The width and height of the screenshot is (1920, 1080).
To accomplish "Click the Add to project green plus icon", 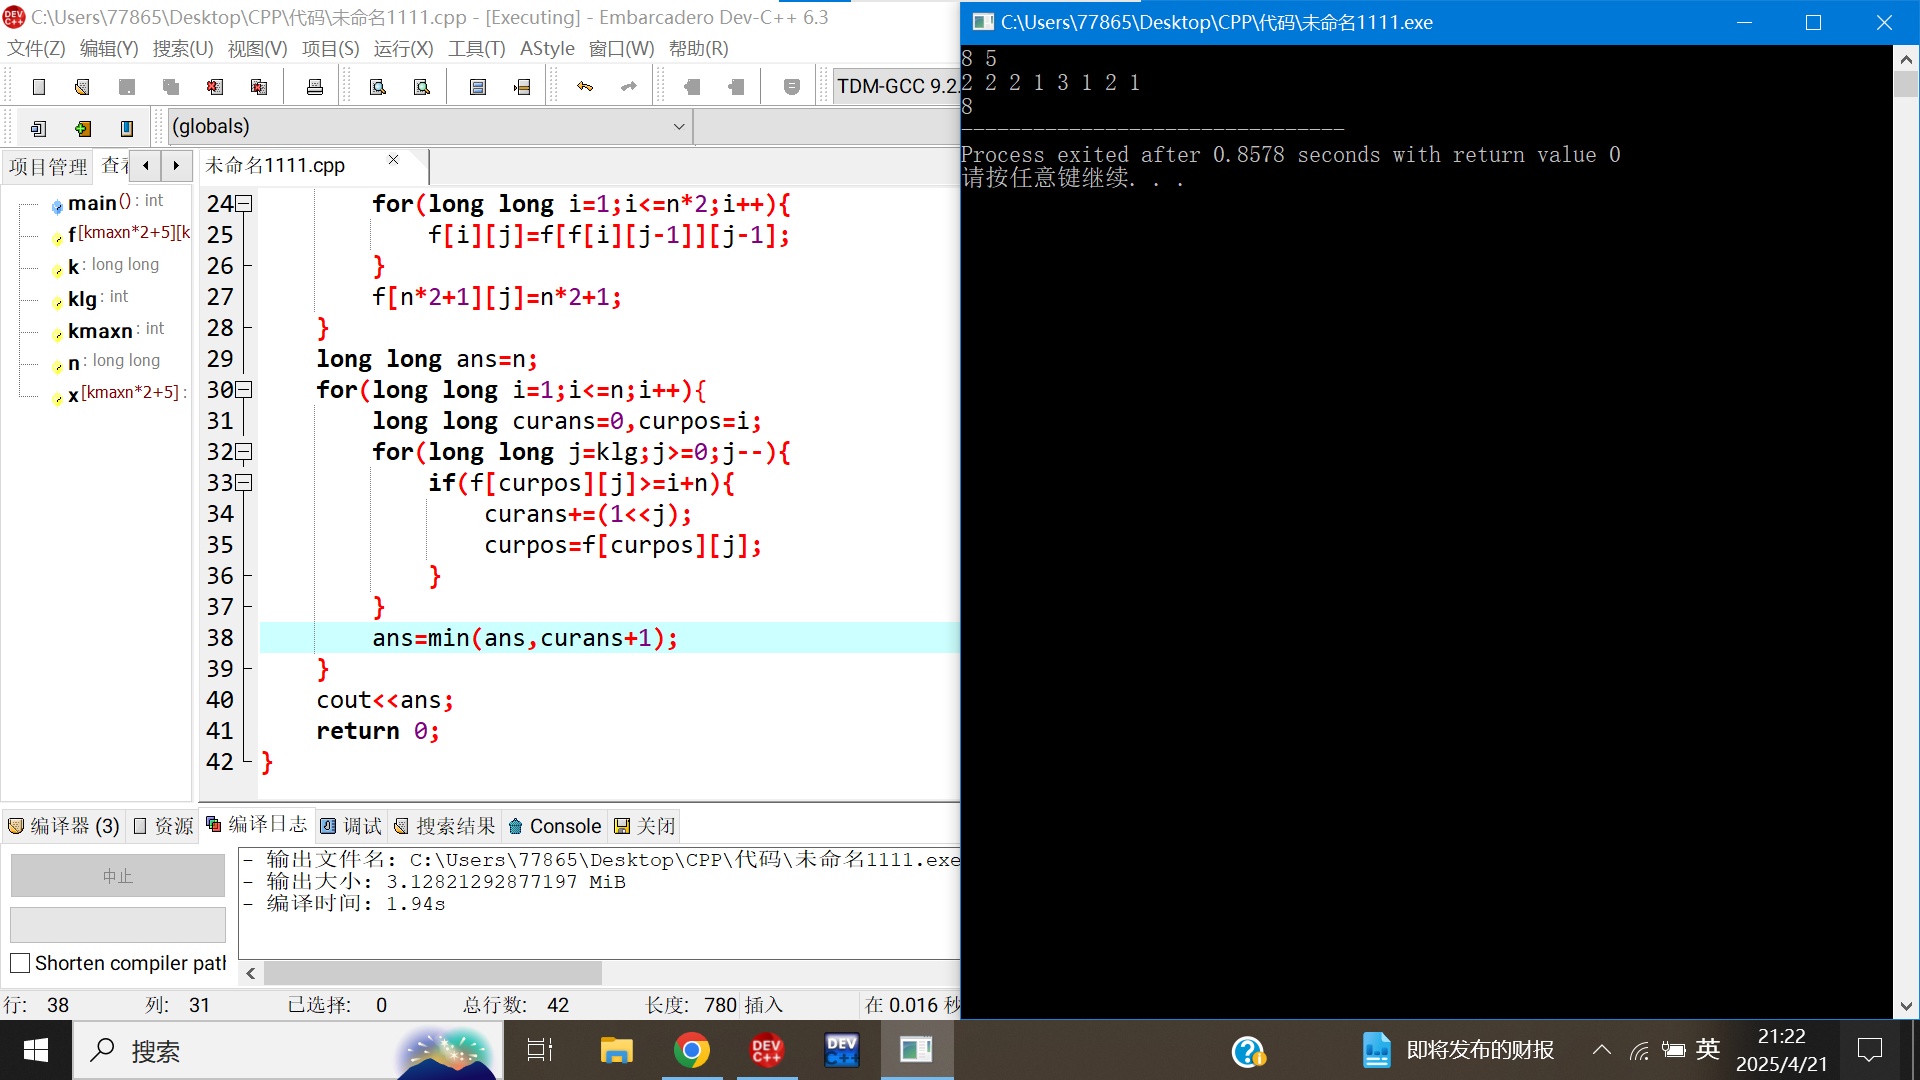I will tap(83, 128).
